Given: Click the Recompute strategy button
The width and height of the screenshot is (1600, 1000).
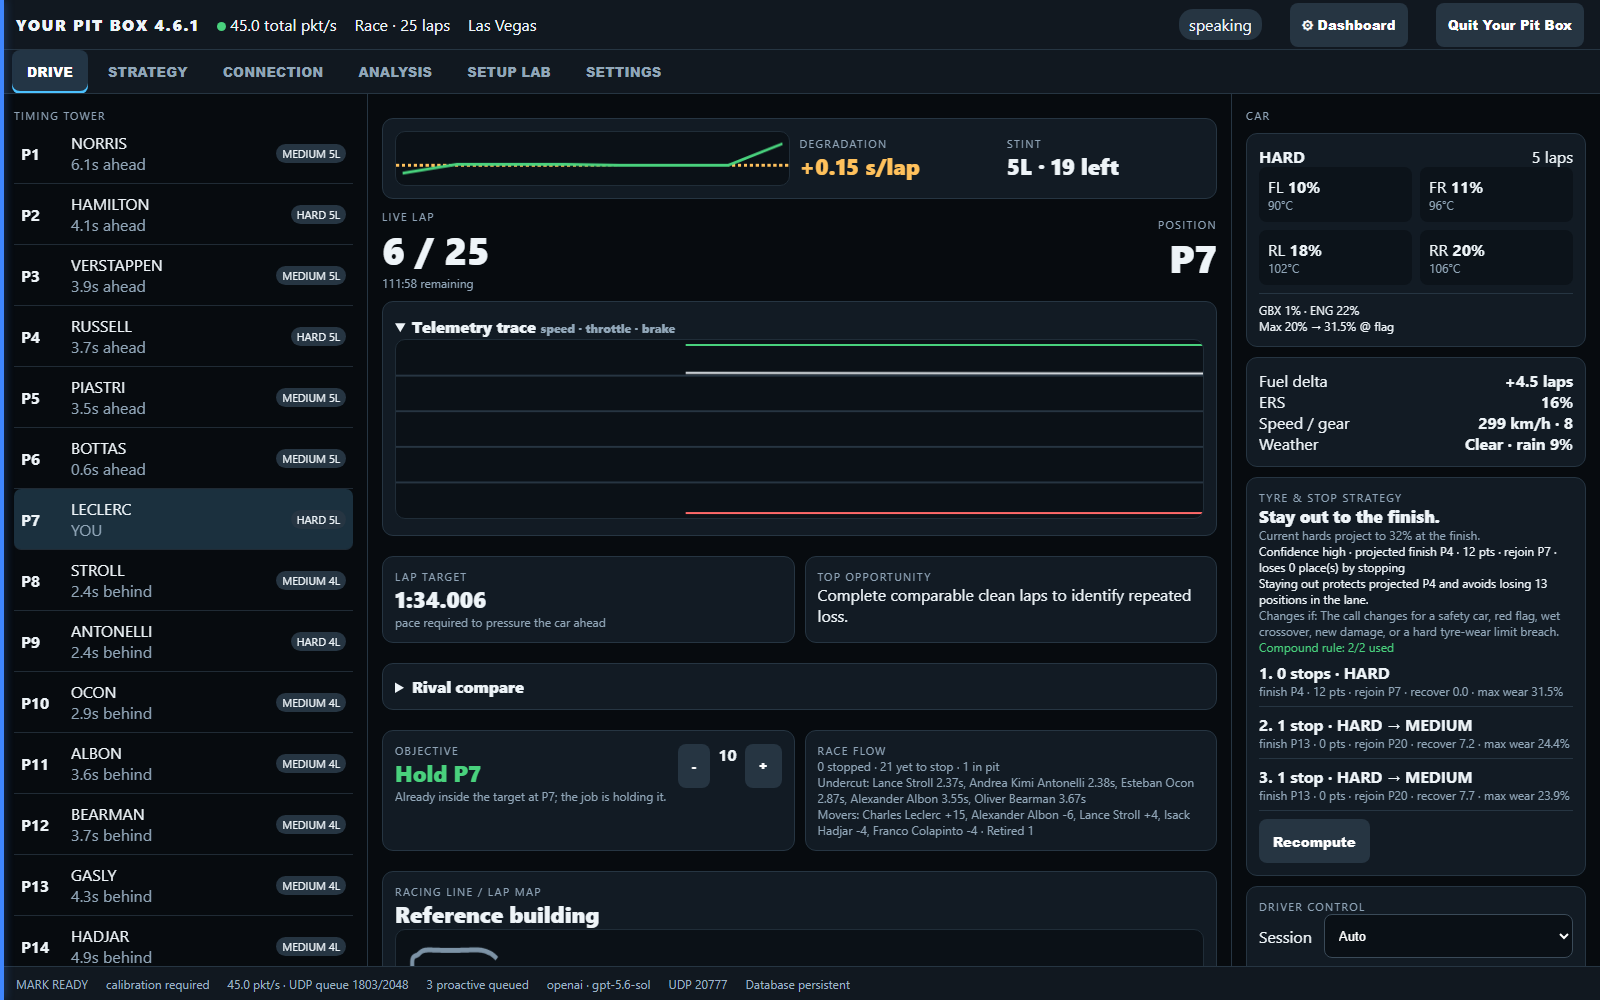Looking at the screenshot, I should coord(1314,842).
